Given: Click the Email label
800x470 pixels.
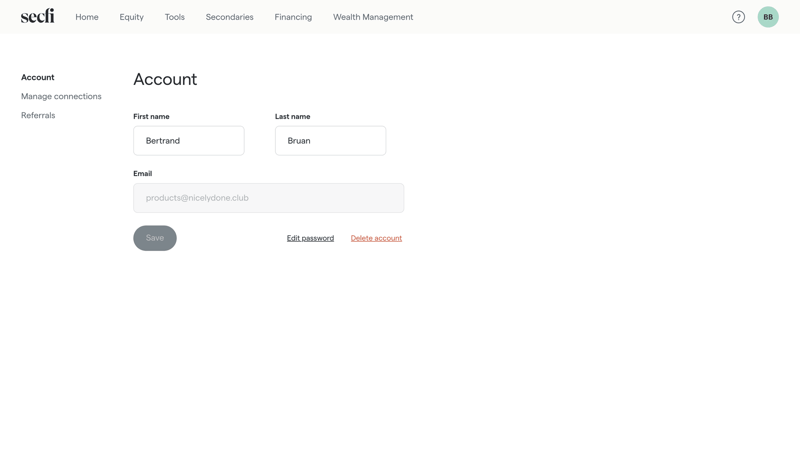Looking at the screenshot, I should click(x=143, y=174).
